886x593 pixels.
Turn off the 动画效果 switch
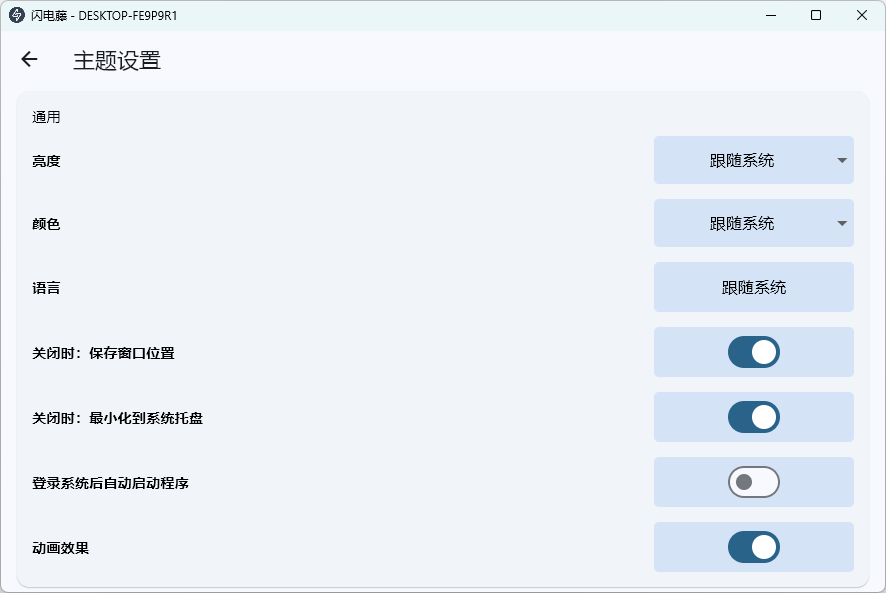click(753, 547)
